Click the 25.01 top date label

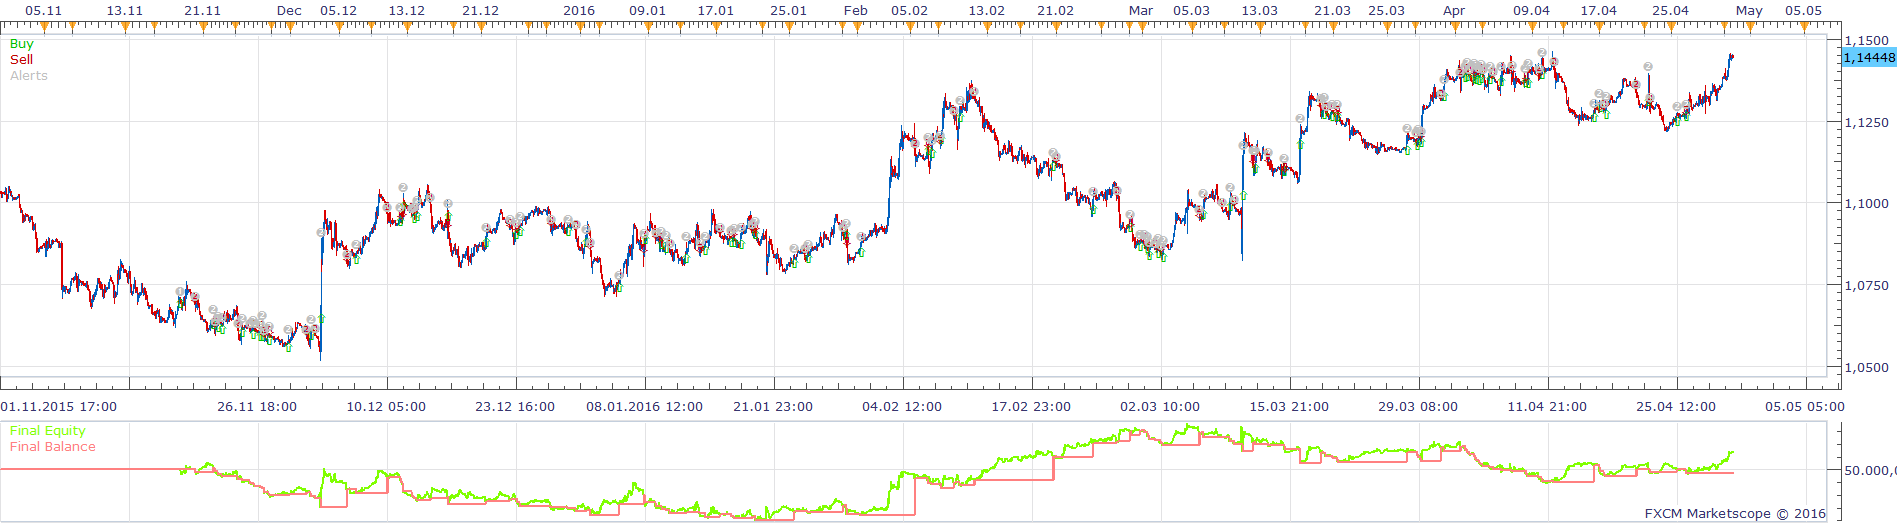[x=788, y=11]
